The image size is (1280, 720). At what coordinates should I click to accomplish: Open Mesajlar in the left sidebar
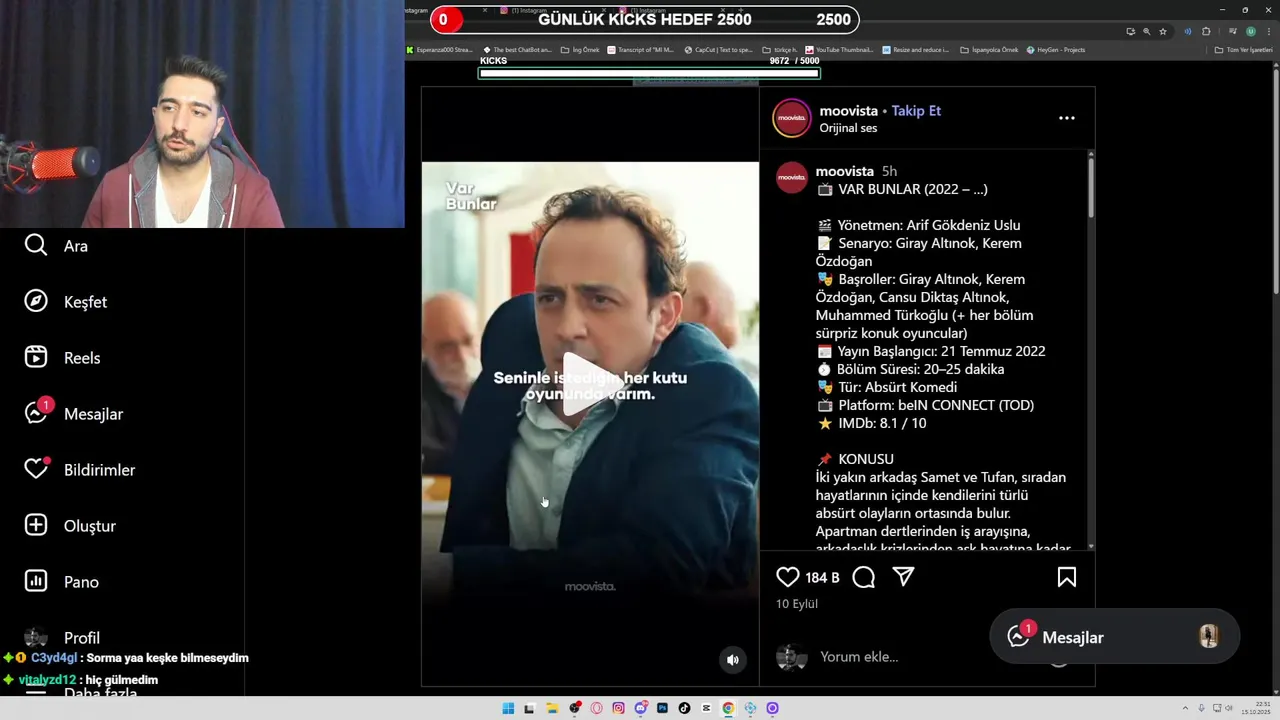pyautogui.click(x=74, y=413)
